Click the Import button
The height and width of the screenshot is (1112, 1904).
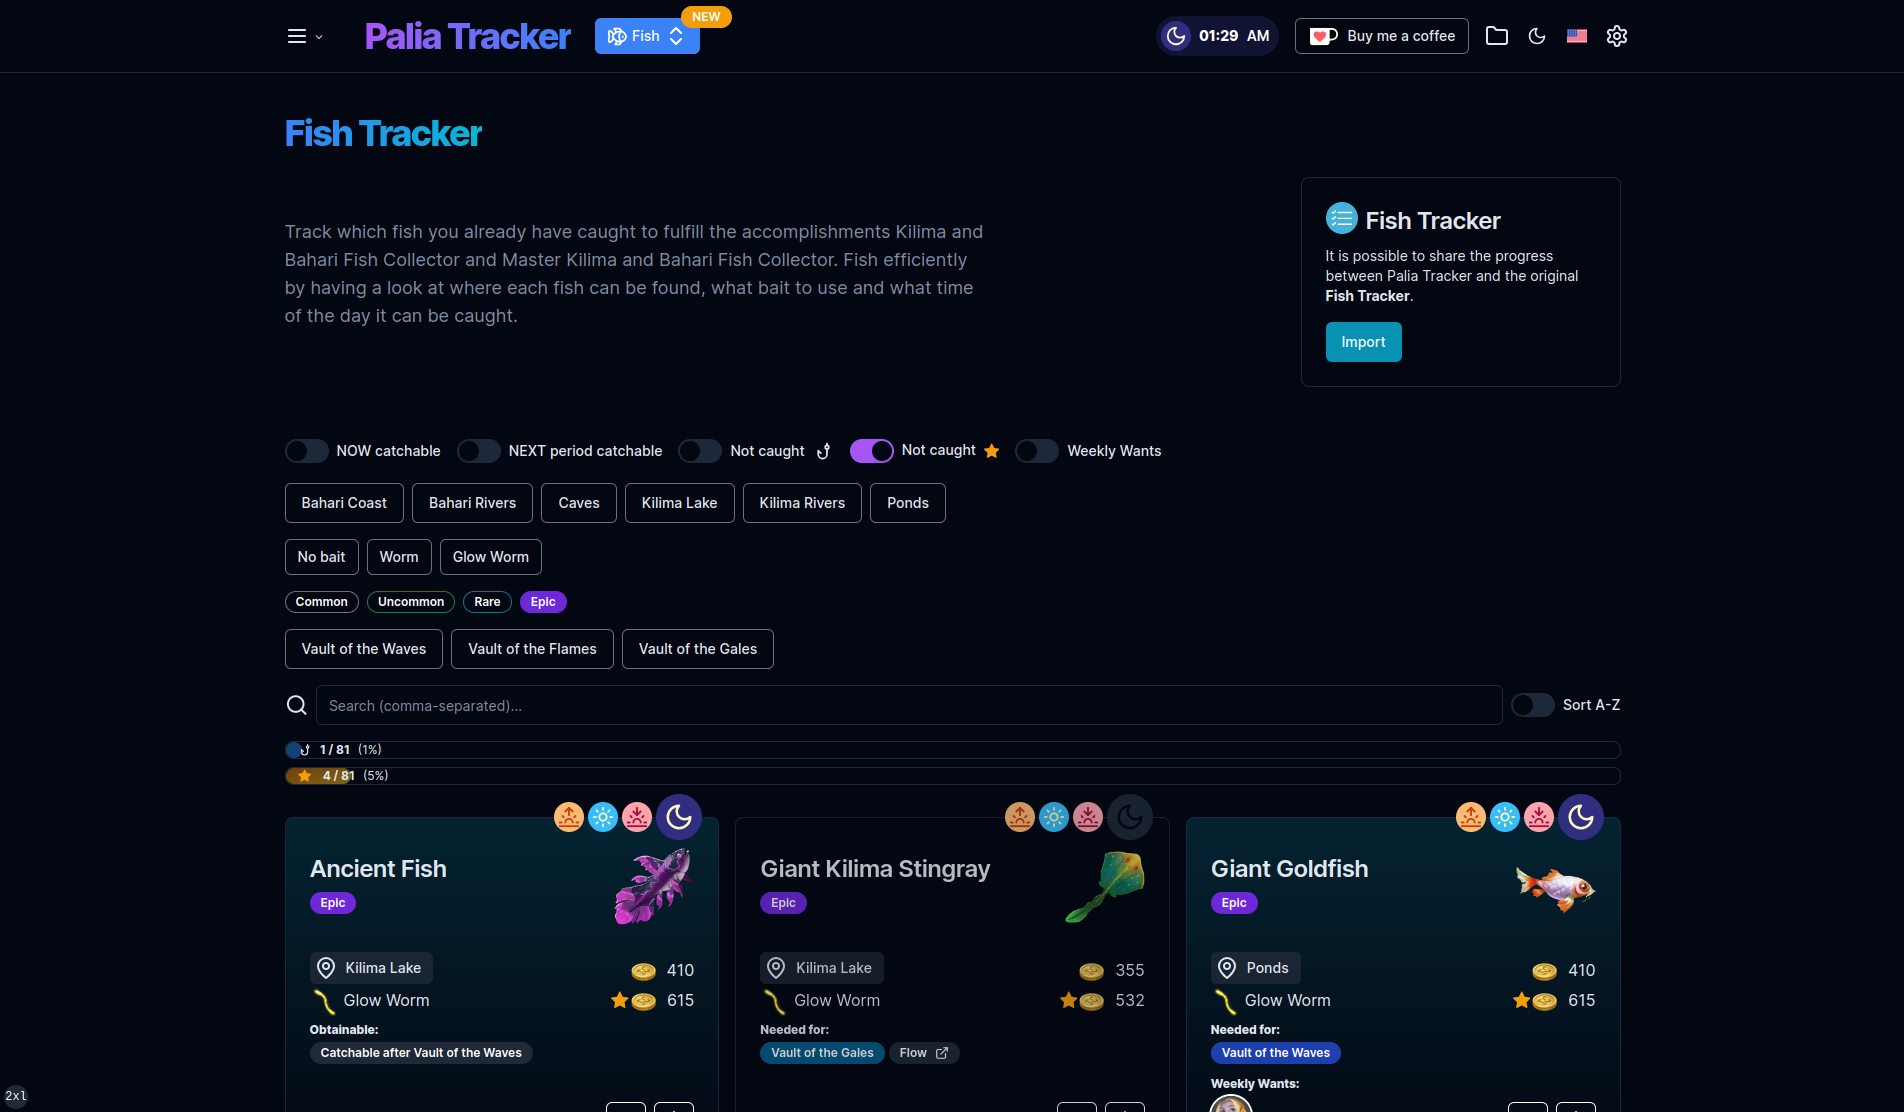(x=1363, y=341)
